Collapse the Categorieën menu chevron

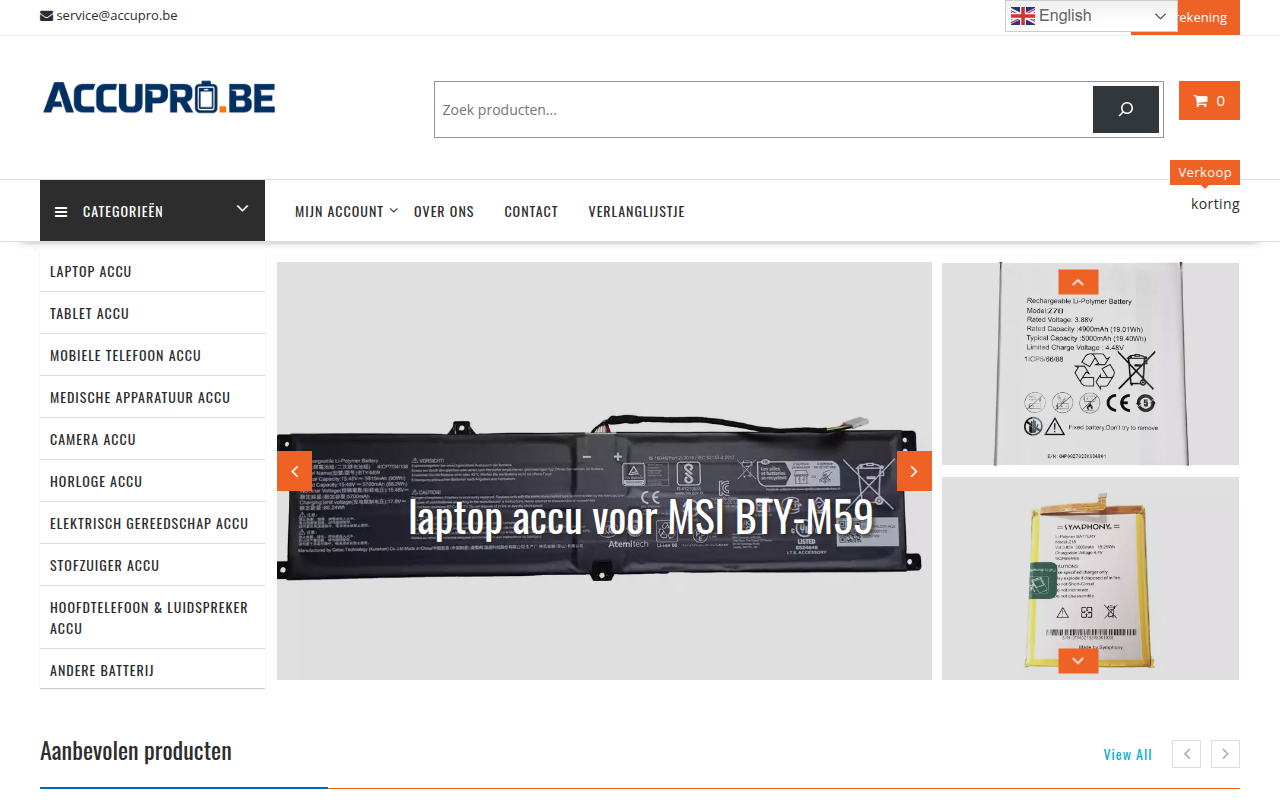point(242,208)
